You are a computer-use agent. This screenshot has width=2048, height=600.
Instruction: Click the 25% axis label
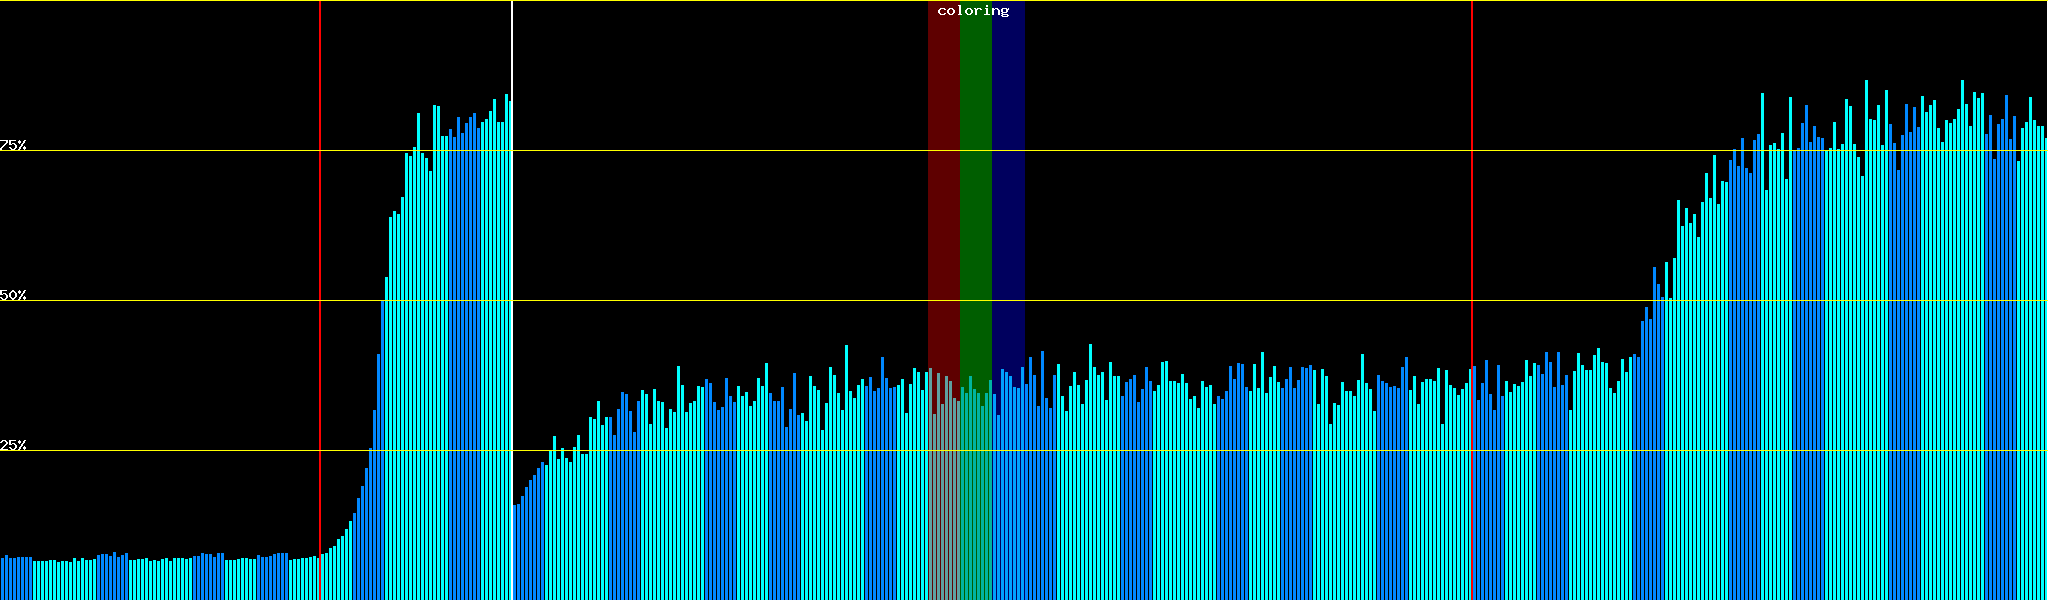coord(13,445)
